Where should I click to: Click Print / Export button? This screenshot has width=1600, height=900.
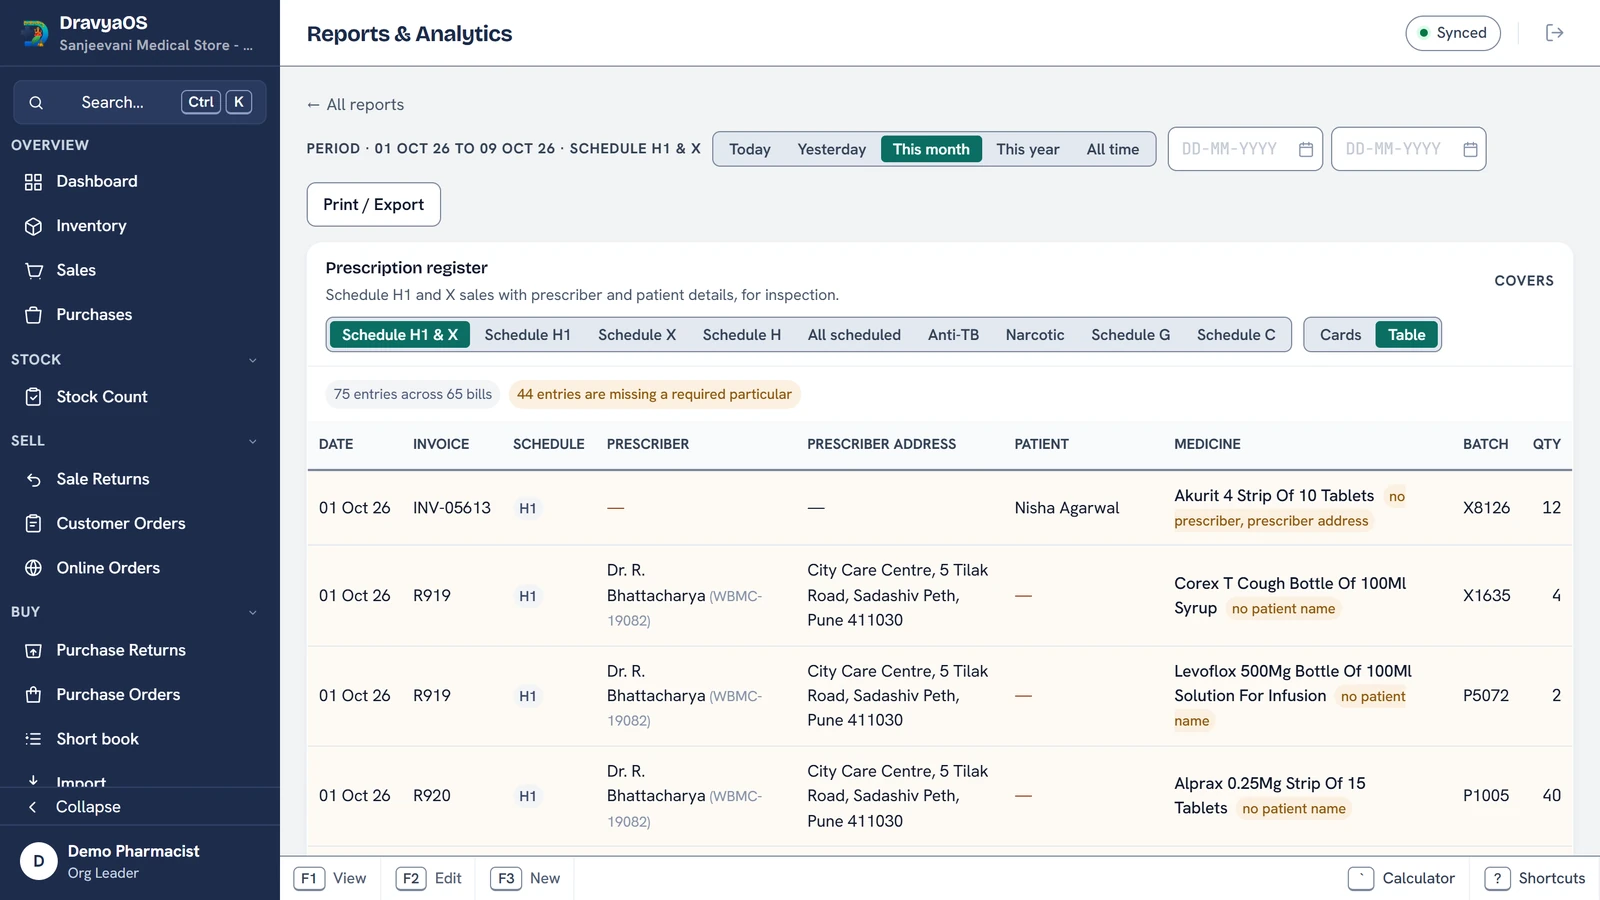[x=374, y=205]
